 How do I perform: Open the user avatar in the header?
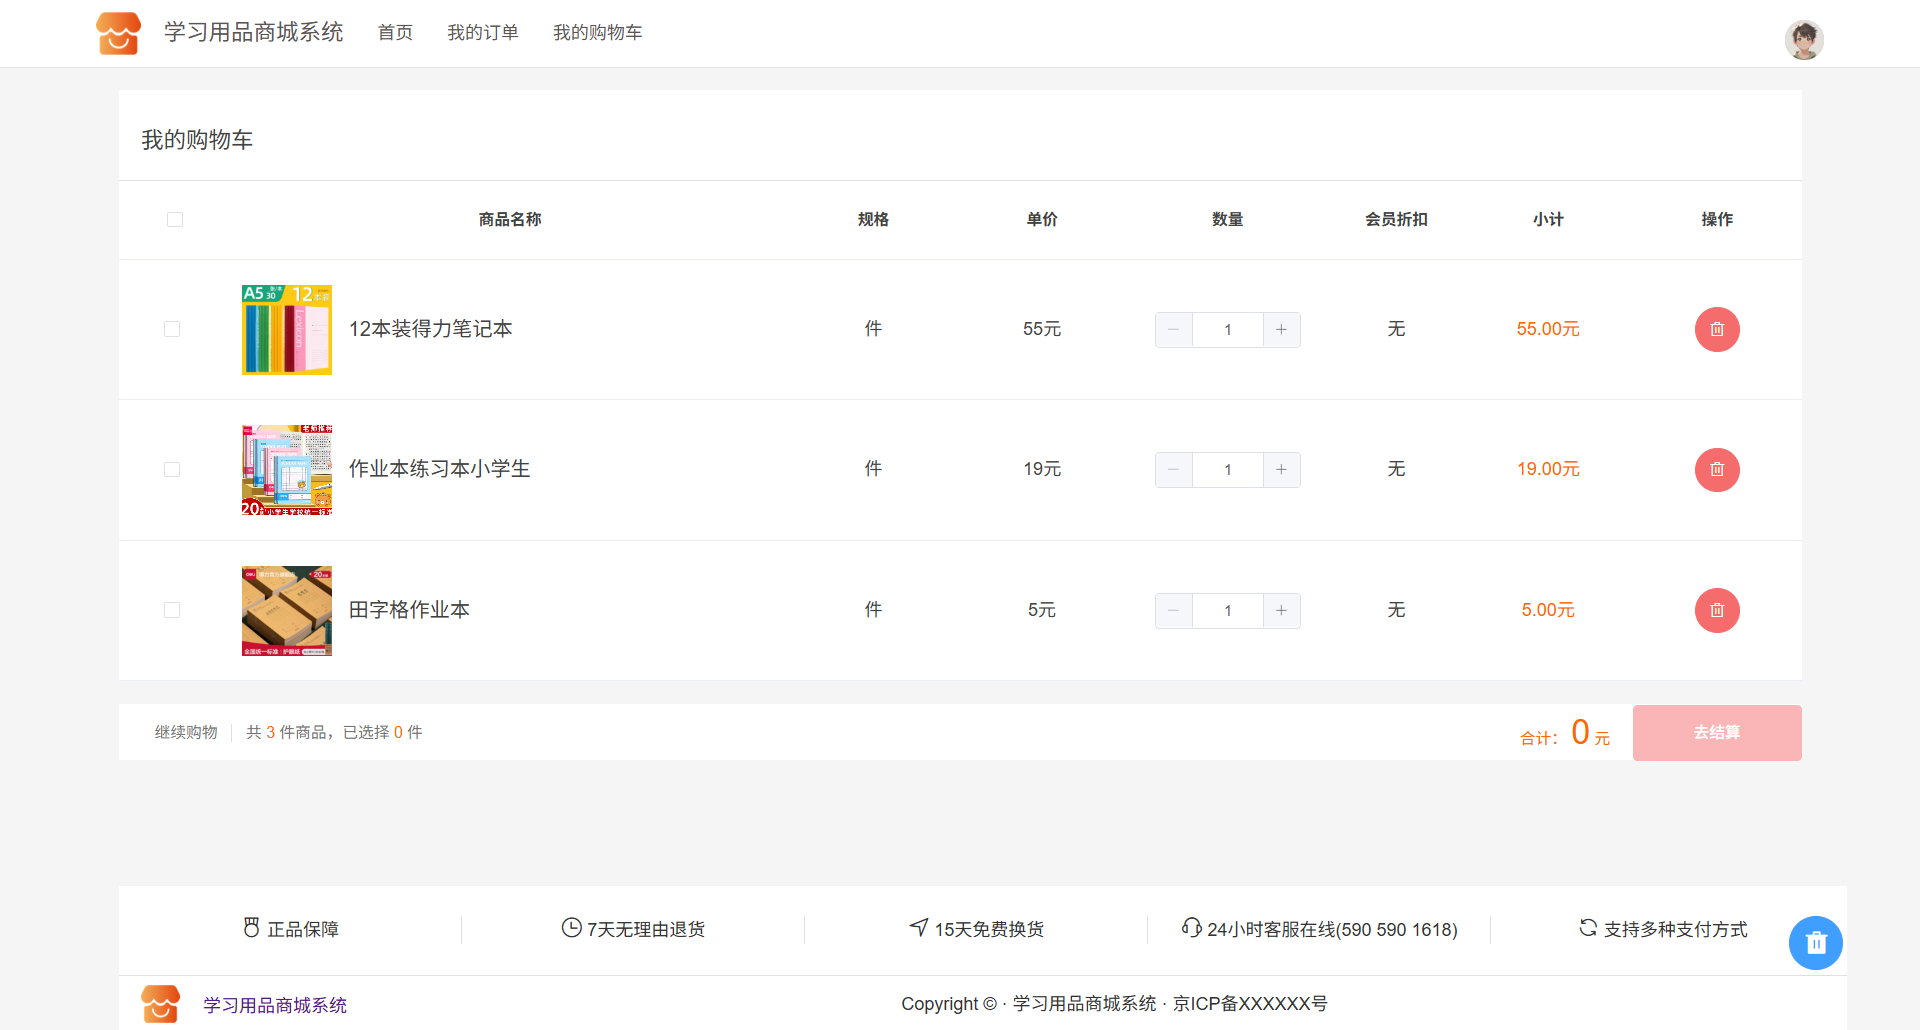(x=1803, y=40)
